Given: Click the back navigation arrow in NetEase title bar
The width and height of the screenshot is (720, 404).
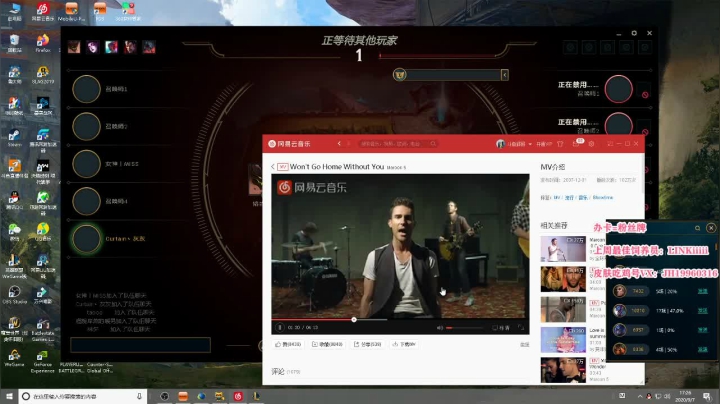Looking at the screenshot, I should tap(339, 144).
